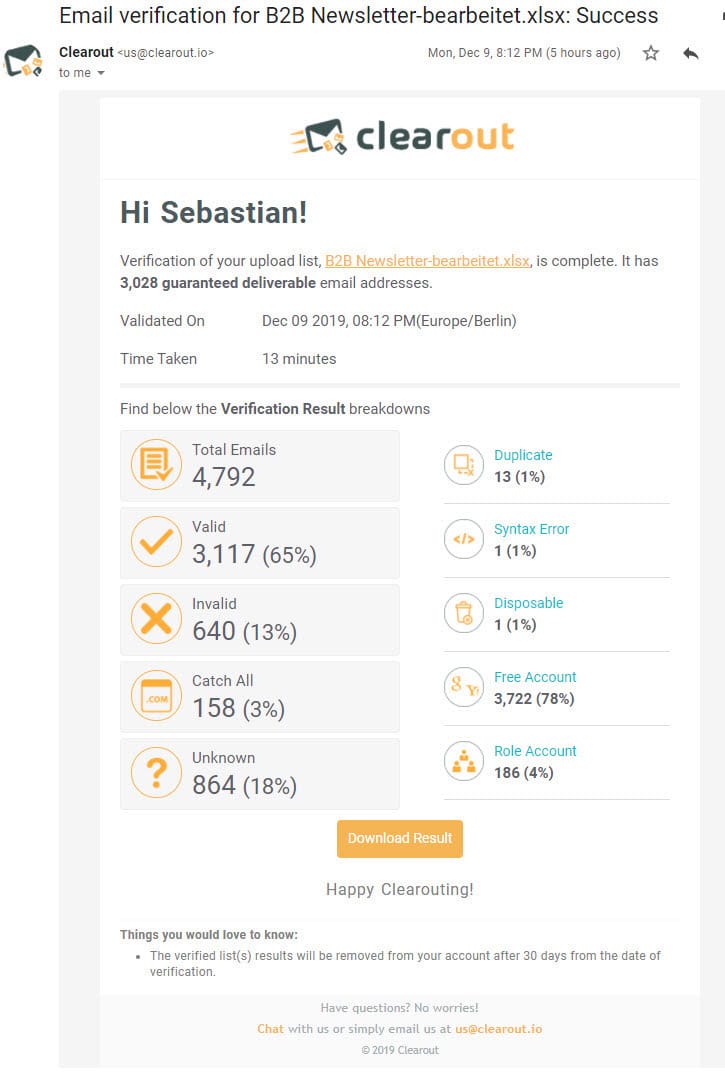
Task: Click the Syntax Error code icon
Action: click(464, 539)
